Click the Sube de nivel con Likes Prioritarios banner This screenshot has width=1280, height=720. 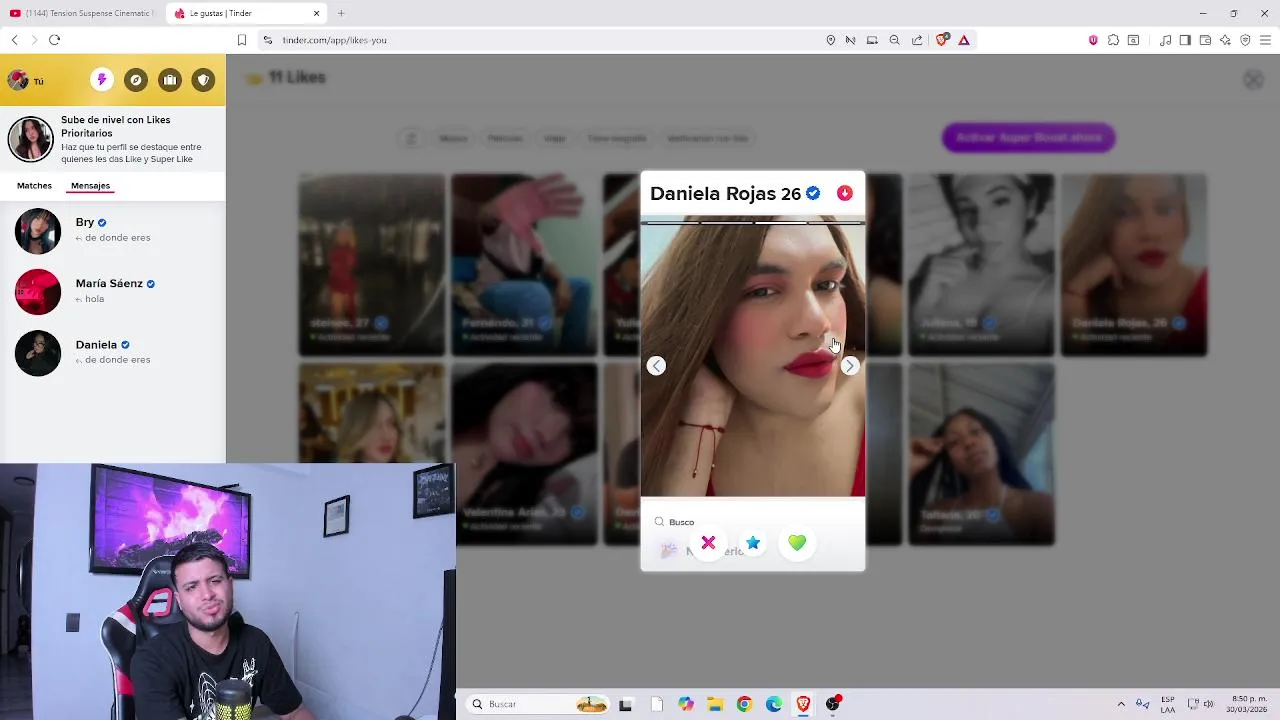(113, 139)
